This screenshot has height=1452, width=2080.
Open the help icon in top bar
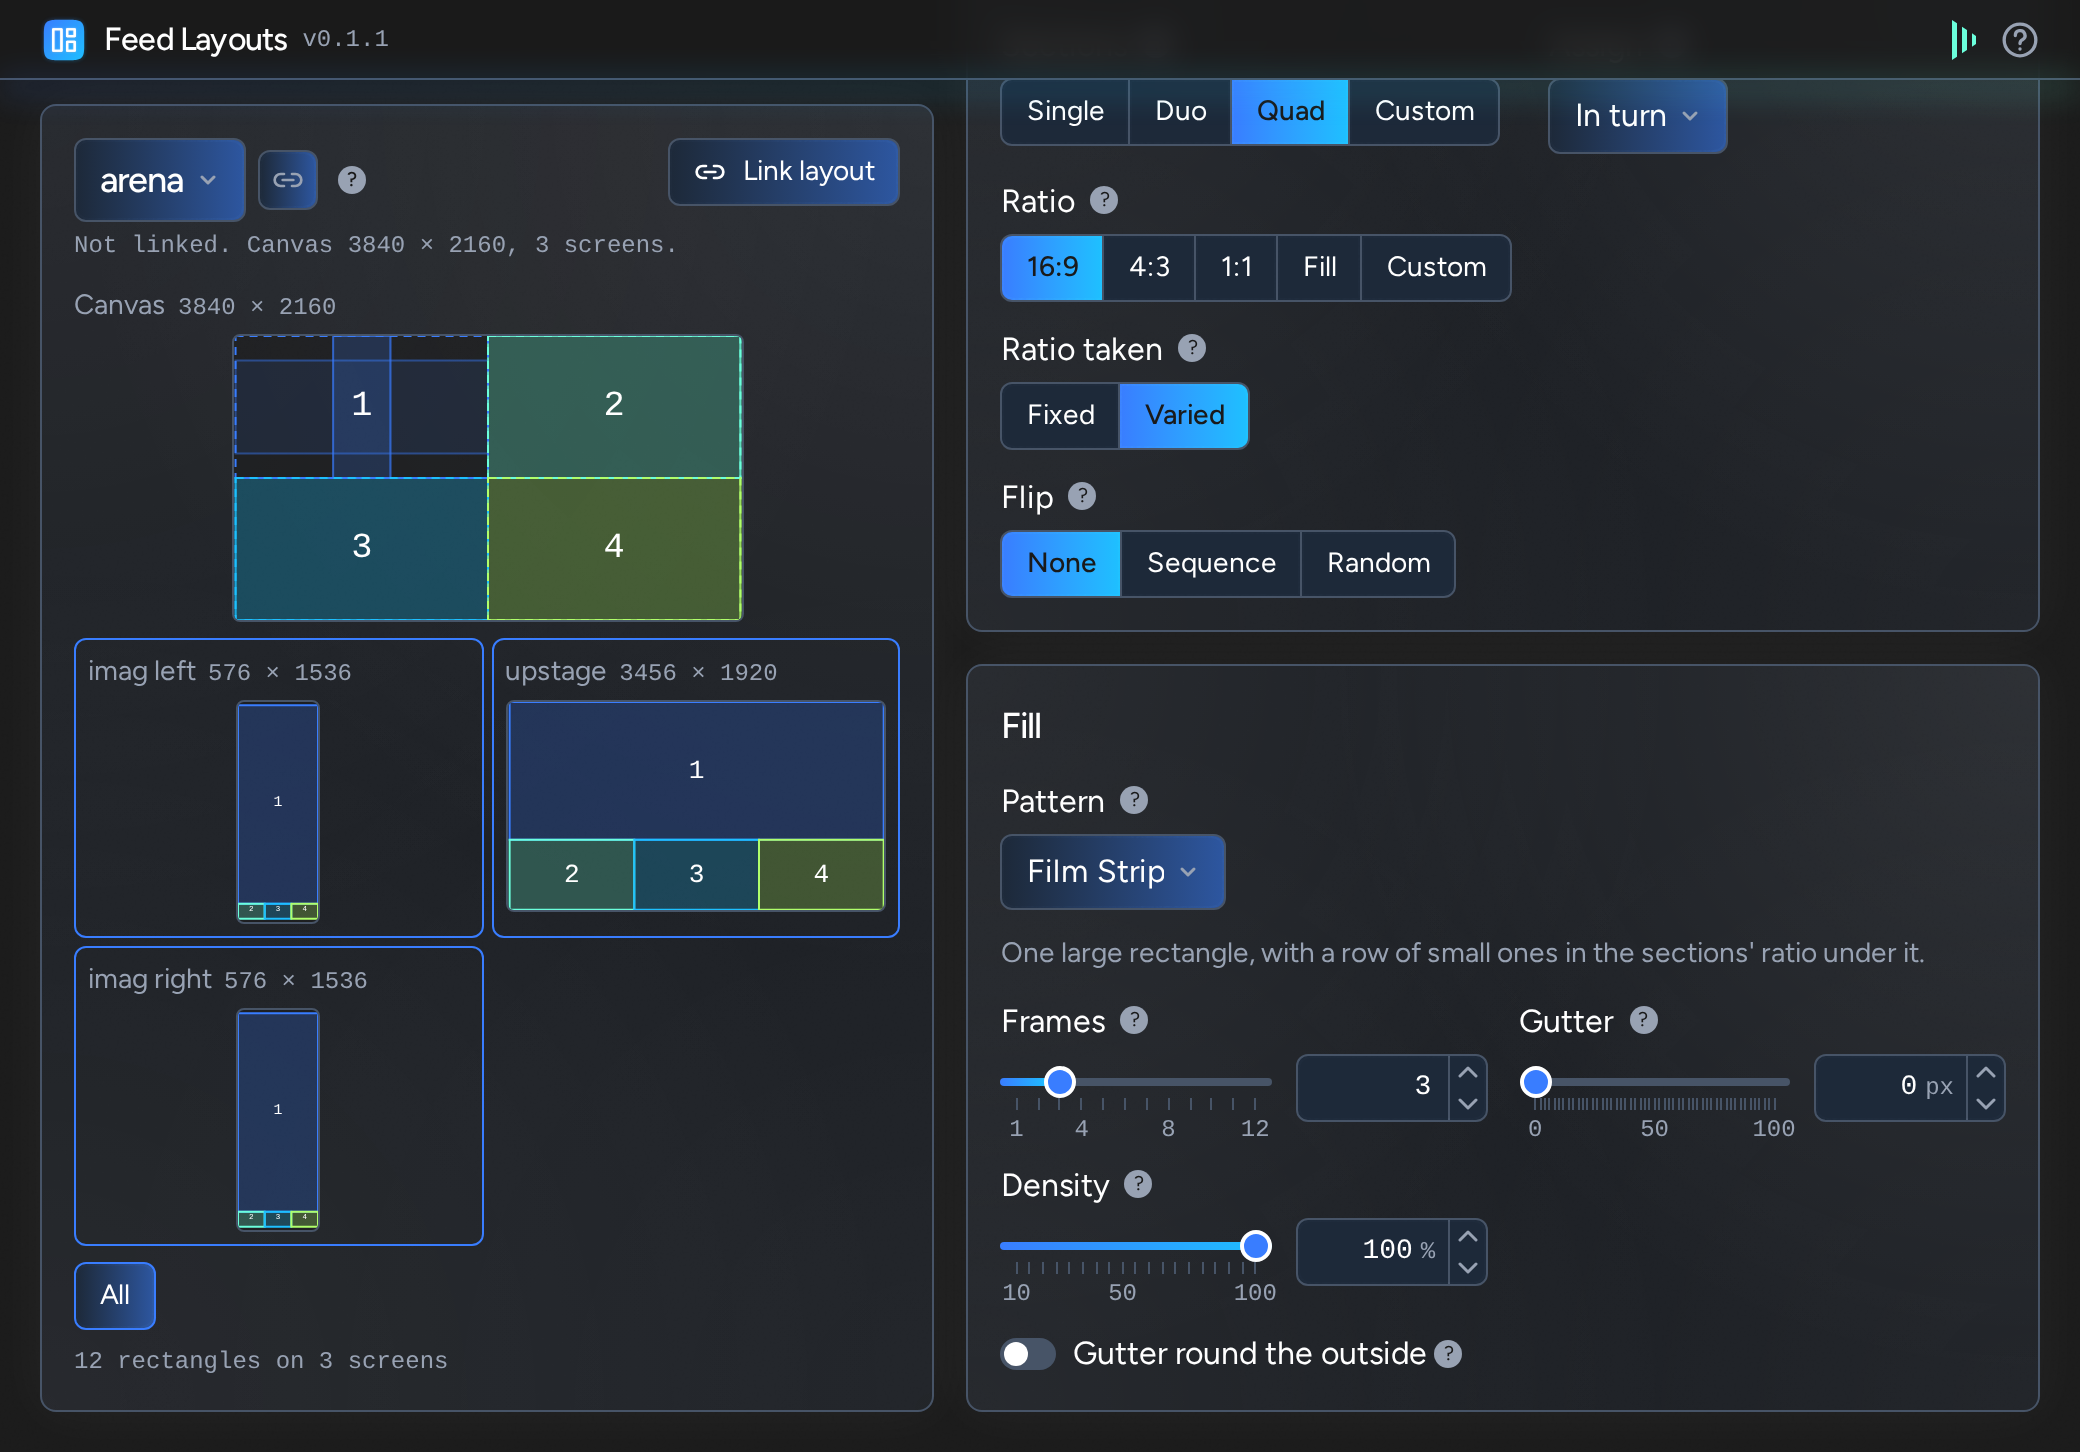click(x=2020, y=40)
